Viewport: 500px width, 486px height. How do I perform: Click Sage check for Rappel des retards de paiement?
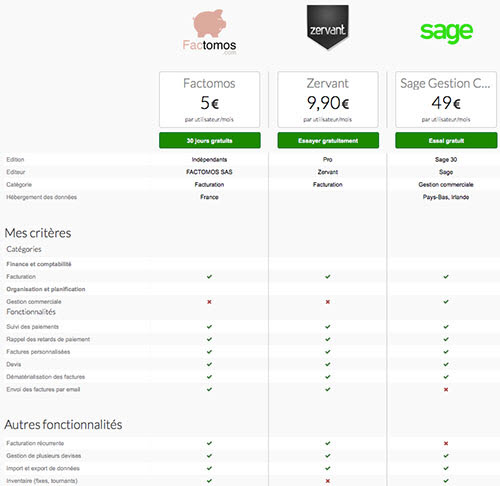pyautogui.click(x=446, y=339)
